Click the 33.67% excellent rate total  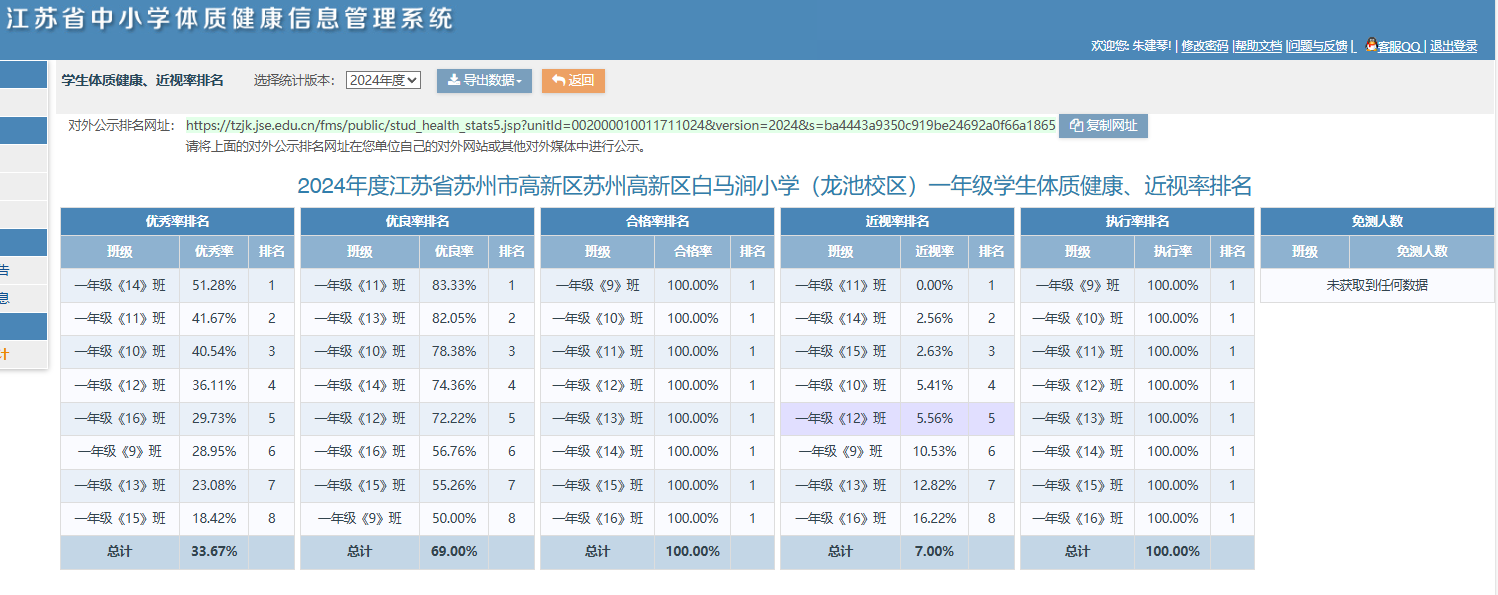point(214,551)
